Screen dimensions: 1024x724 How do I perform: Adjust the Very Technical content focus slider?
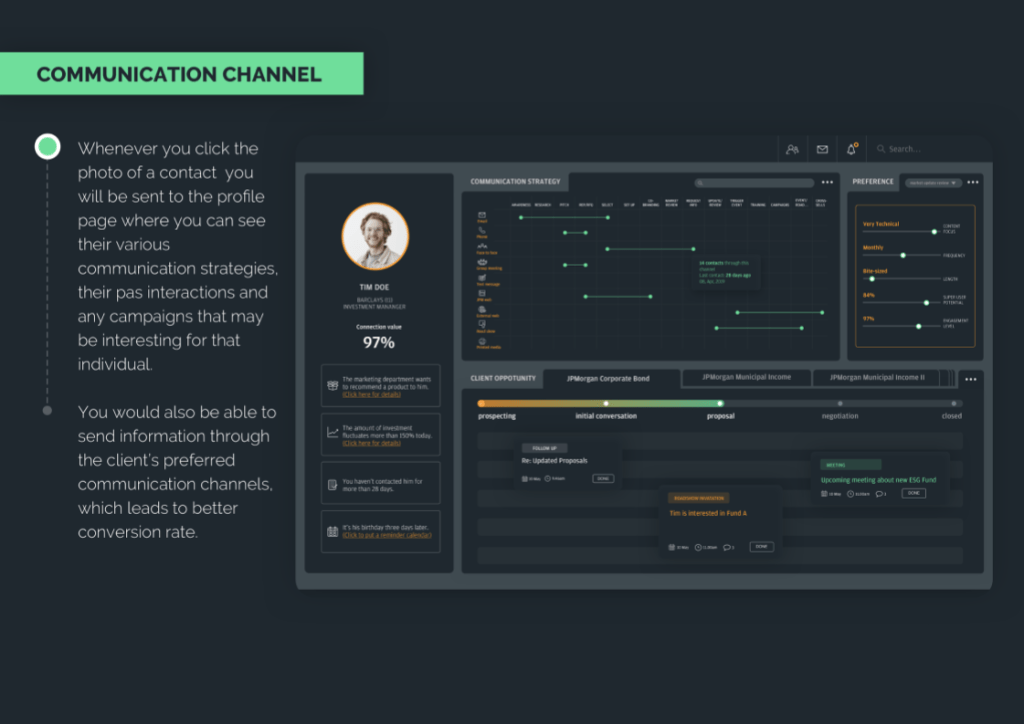(x=934, y=231)
